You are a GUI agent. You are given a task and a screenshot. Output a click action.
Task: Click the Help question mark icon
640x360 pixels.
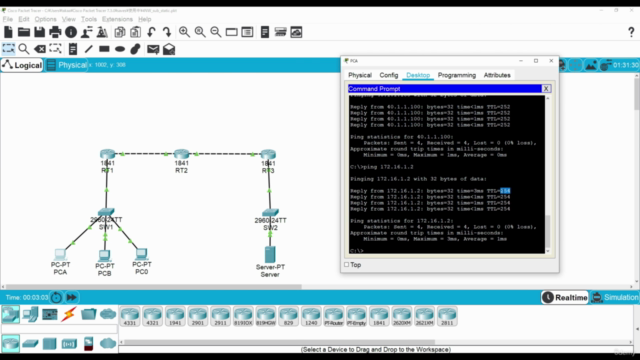pos(631,32)
